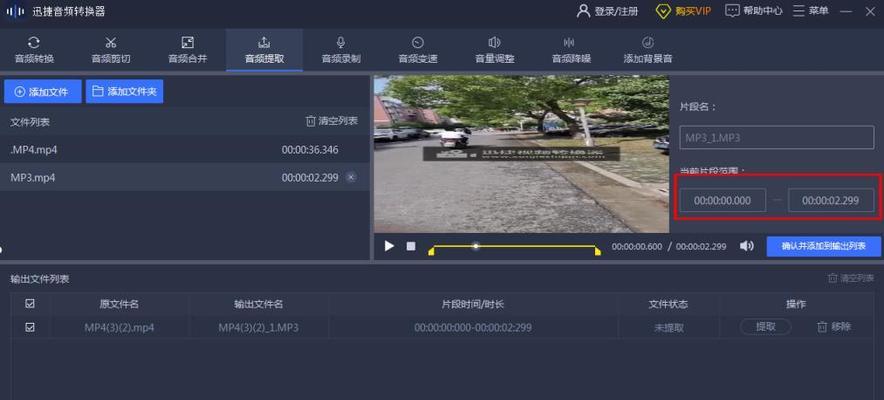Click the 输出文件名 column header
This screenshot has width=884, height=400.
(x=259, y=304)
